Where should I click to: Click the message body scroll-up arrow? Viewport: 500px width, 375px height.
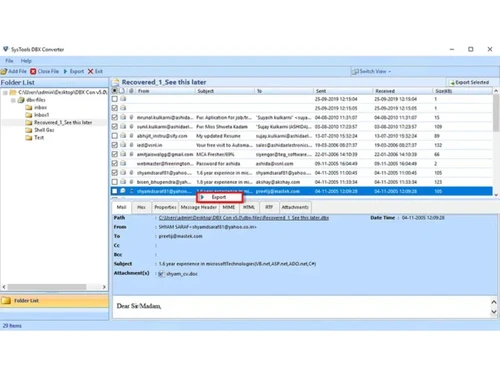[494, 302]
